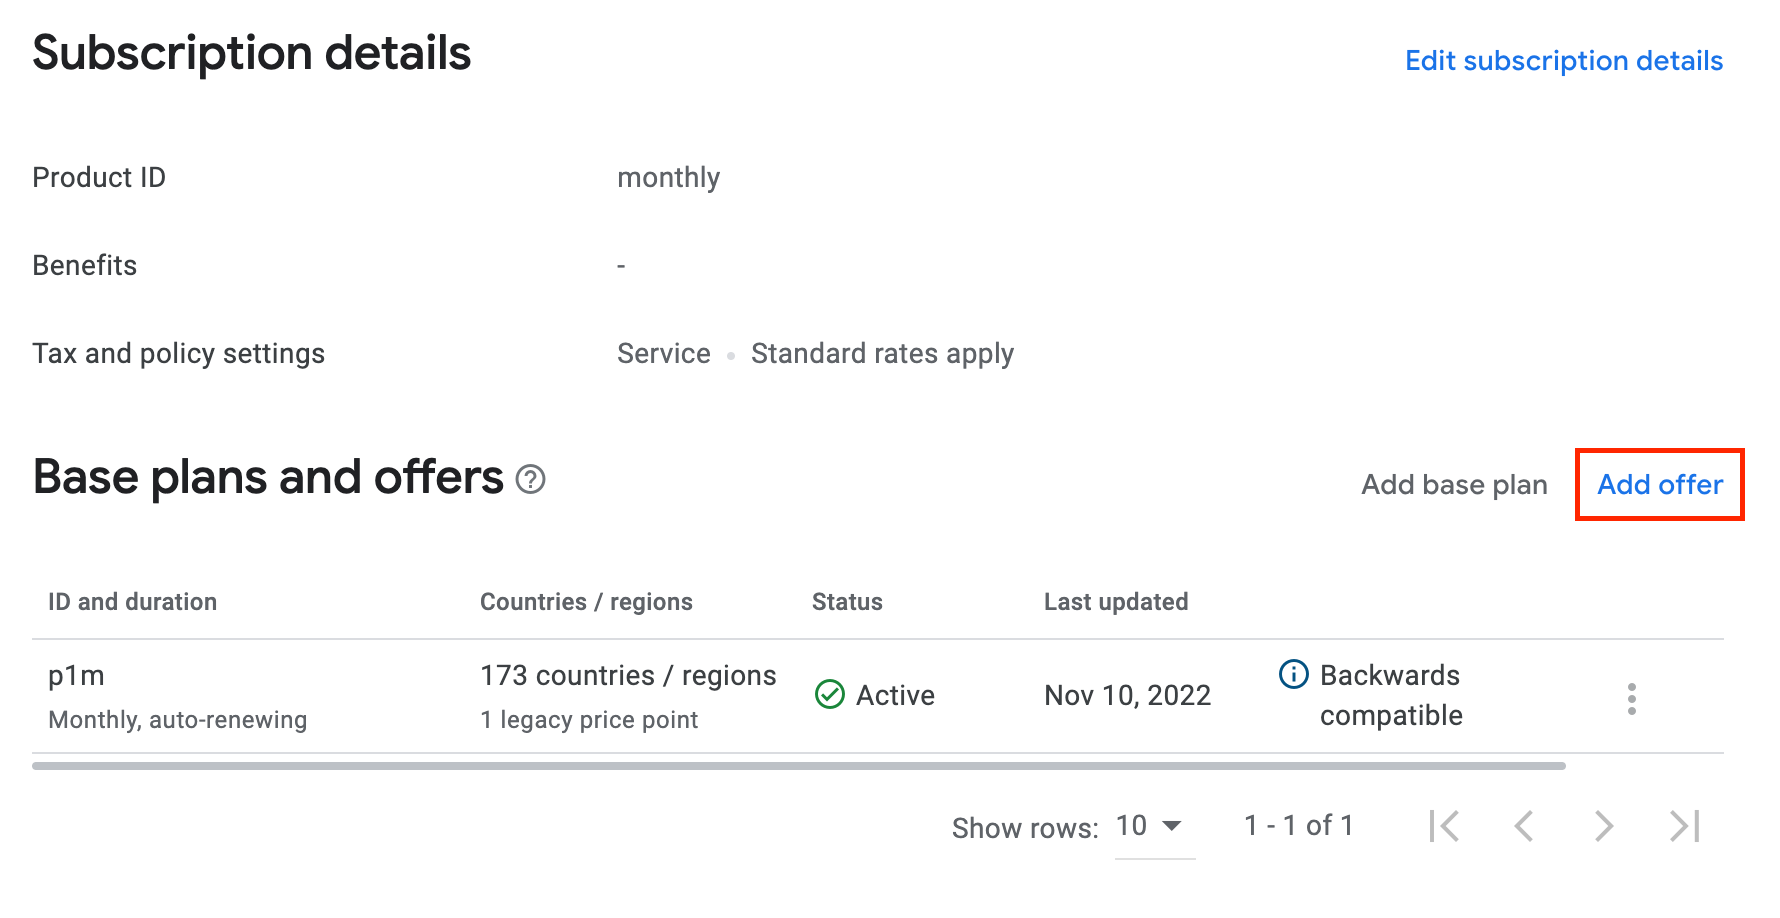Image resolution: width=1780 pixels, height=918 pixels.
Task: Click the dropdown arrow next to 10
Action: [x=1172, y=826]
